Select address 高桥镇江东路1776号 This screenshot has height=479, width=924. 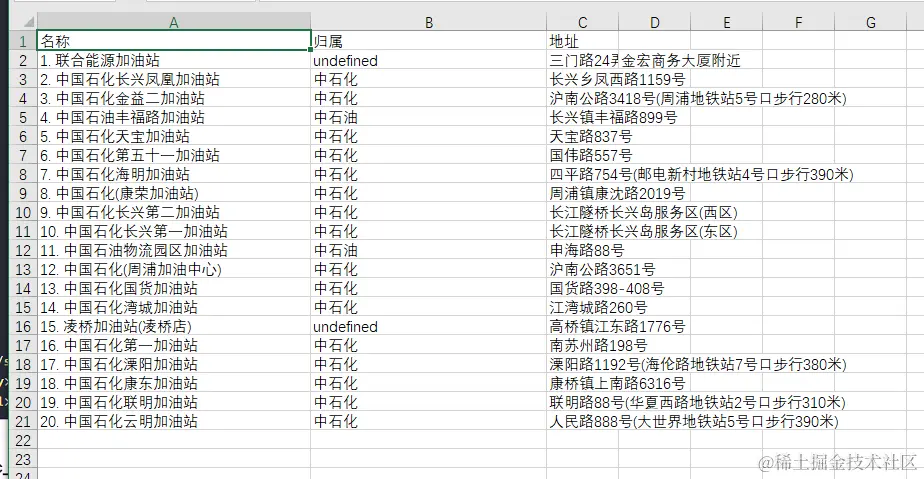[x=617, y=326]
